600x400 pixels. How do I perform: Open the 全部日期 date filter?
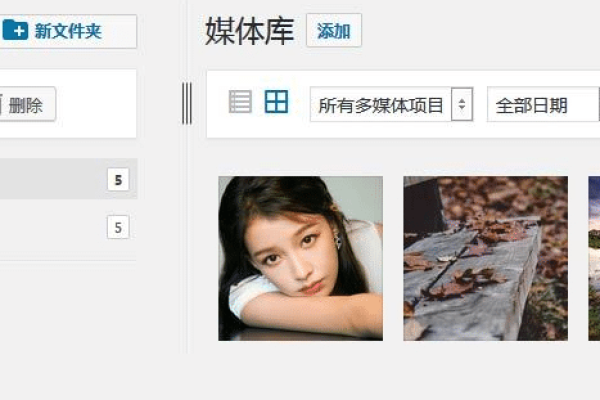point(543,104)
